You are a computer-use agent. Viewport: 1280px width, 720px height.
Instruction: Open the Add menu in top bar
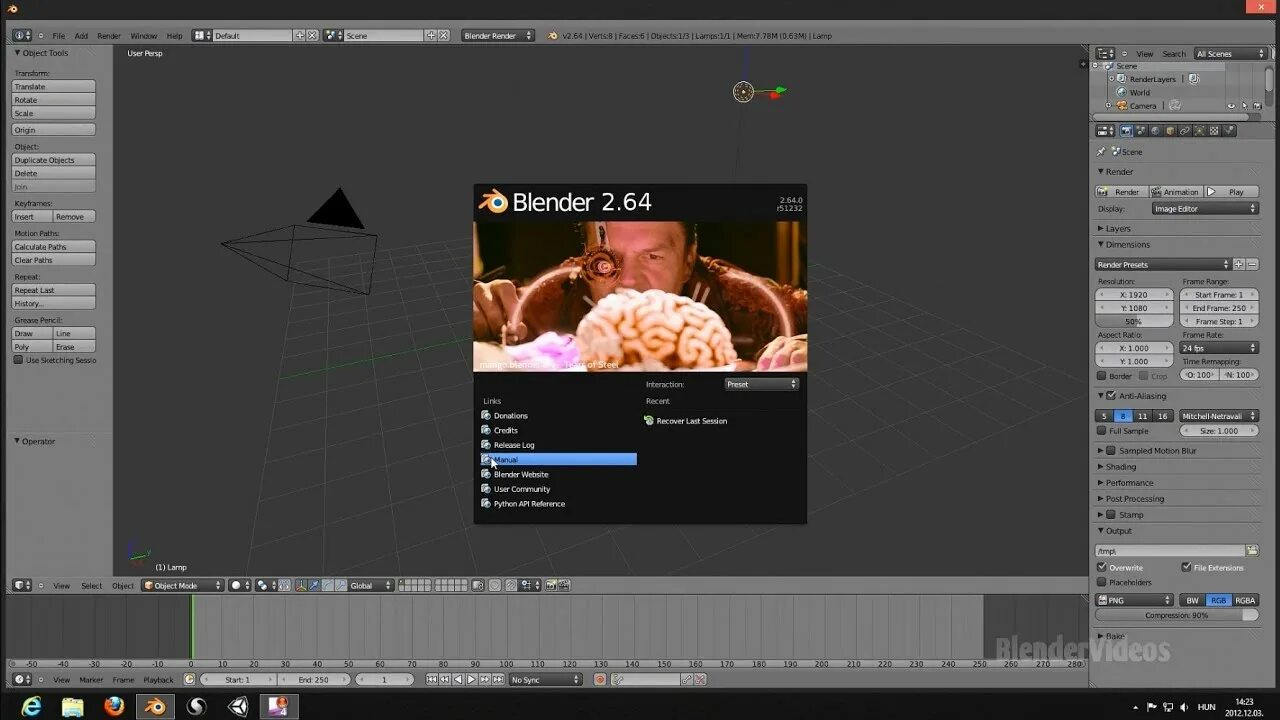click(x=81, y=35)
